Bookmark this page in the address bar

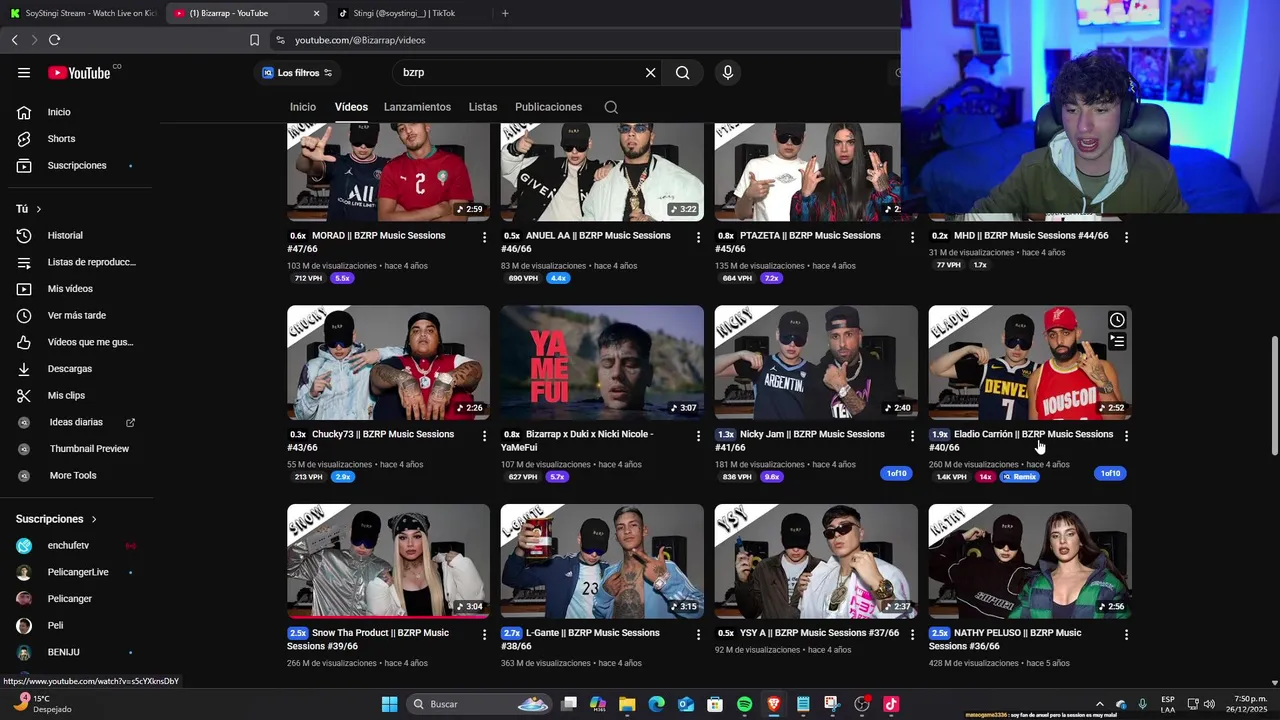pos(254,40)
